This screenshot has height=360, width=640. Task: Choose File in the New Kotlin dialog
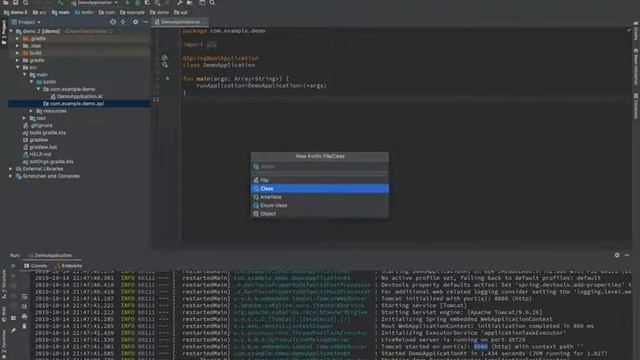[320, 180]
